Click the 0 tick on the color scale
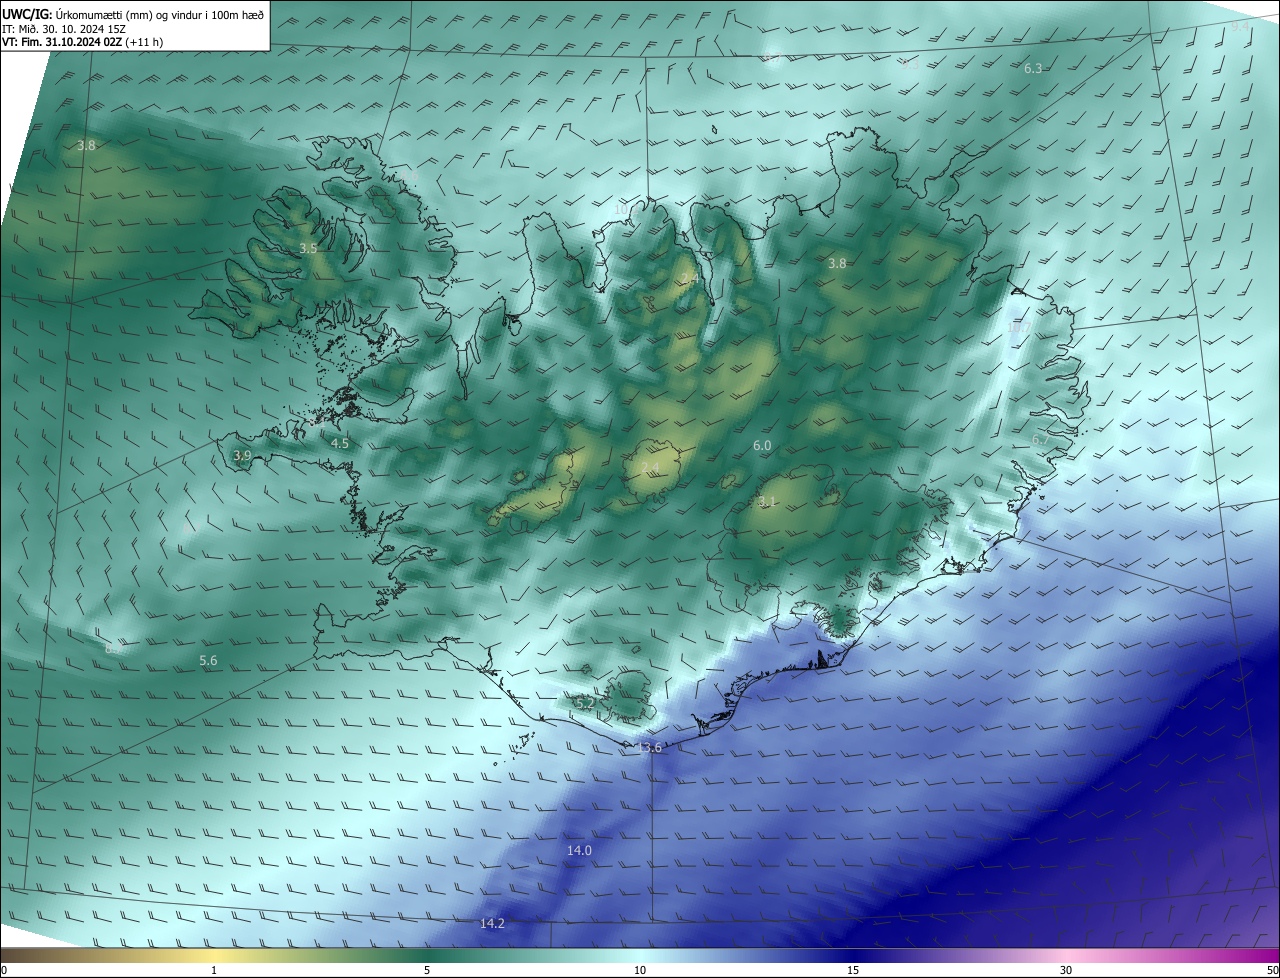Screen dimensions: 1280x978 click(x=3, y=970)
